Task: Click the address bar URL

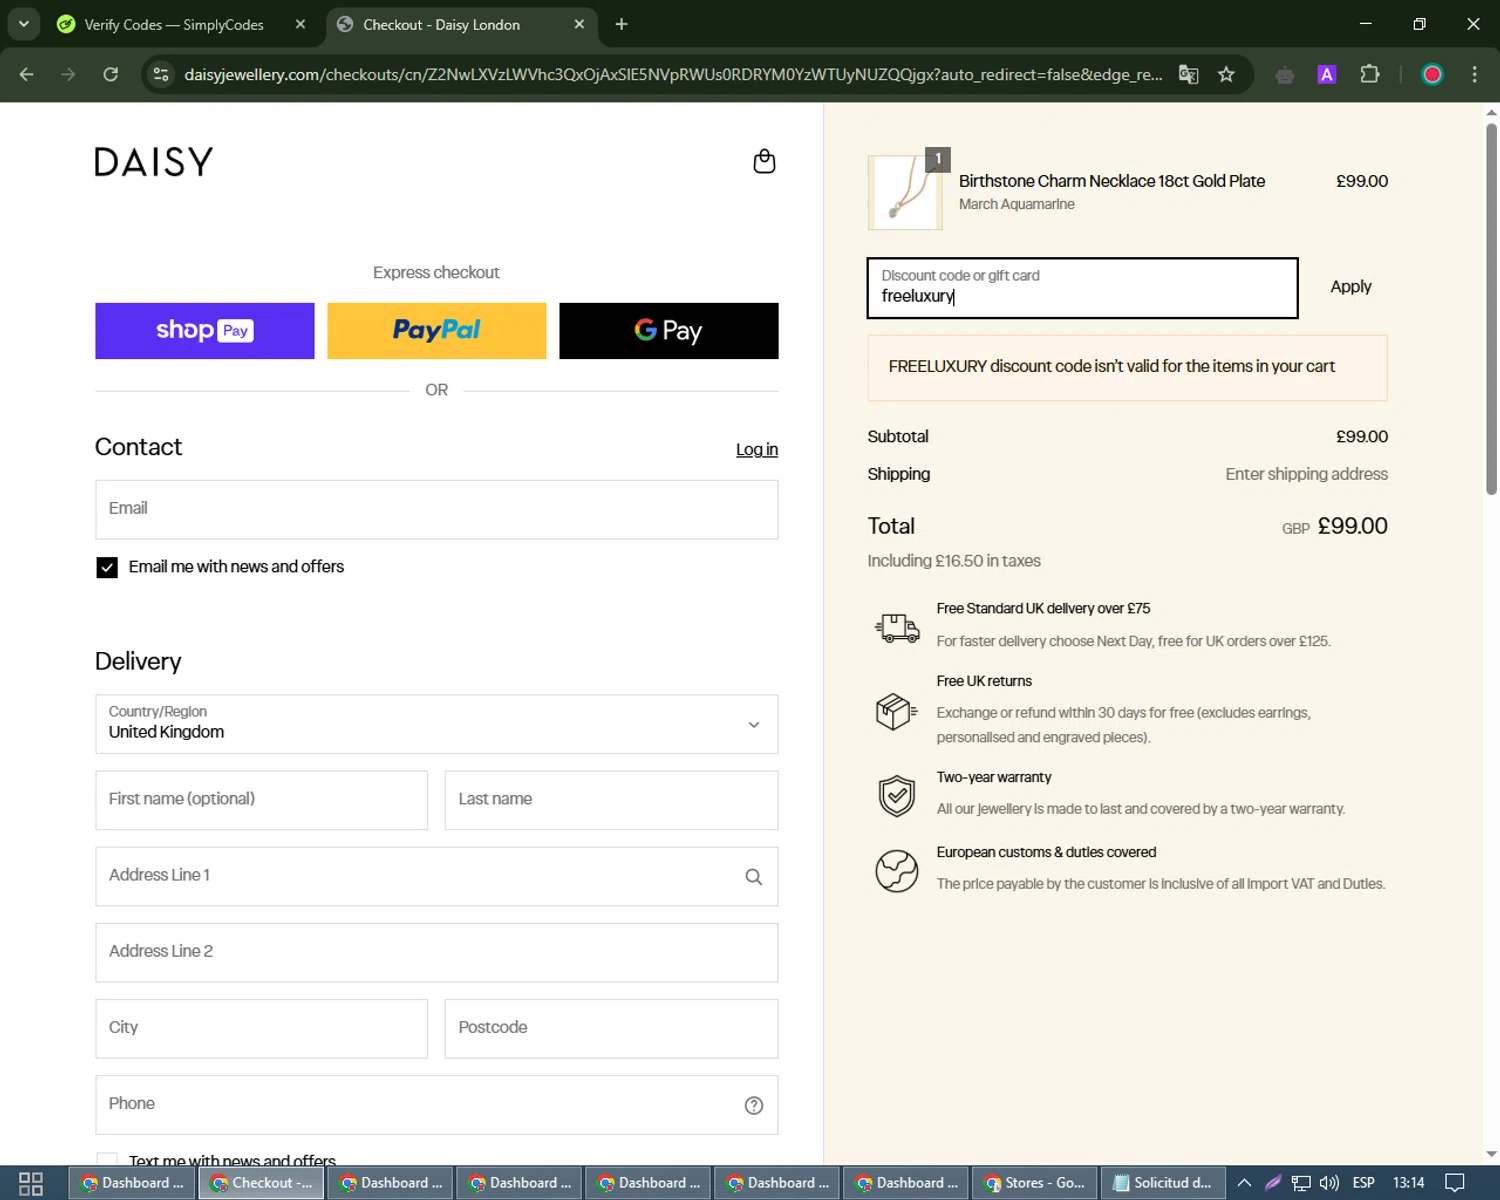Action: click(673, 75)
